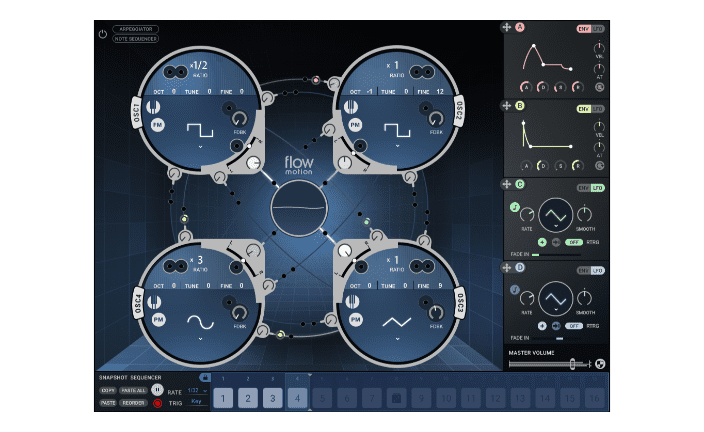The image size is (704, 432).
Task: Click the OSC2 FDBK knob
Action: [436, 119]
